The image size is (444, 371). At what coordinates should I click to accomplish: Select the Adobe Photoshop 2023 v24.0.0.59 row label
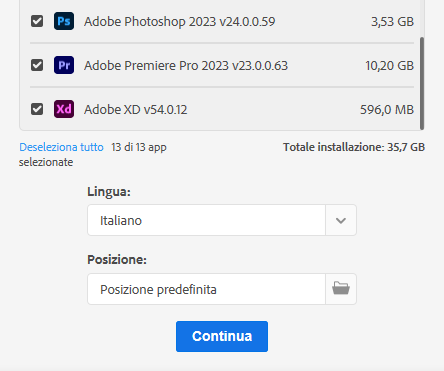179,22
